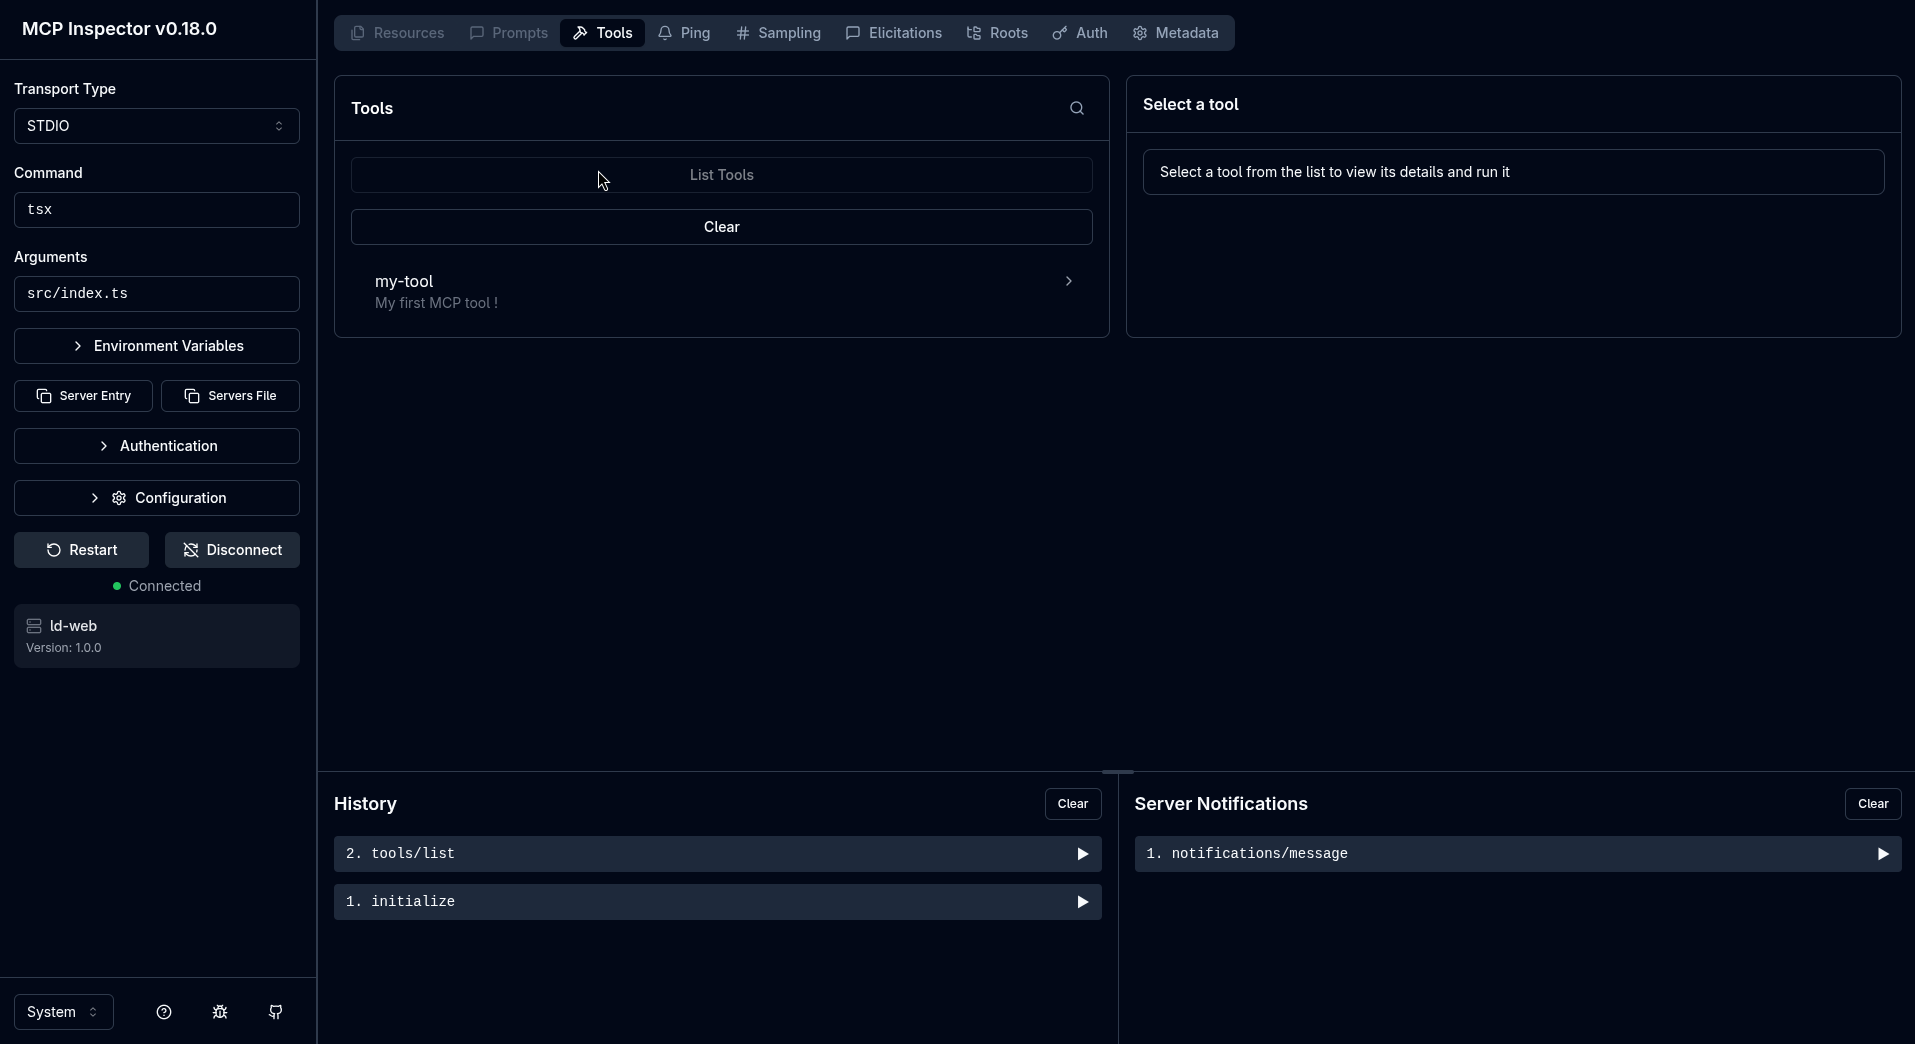This screenshot has height=1044, width=1915.
Task: Click the bug report icon
Action: [219, 1012]
